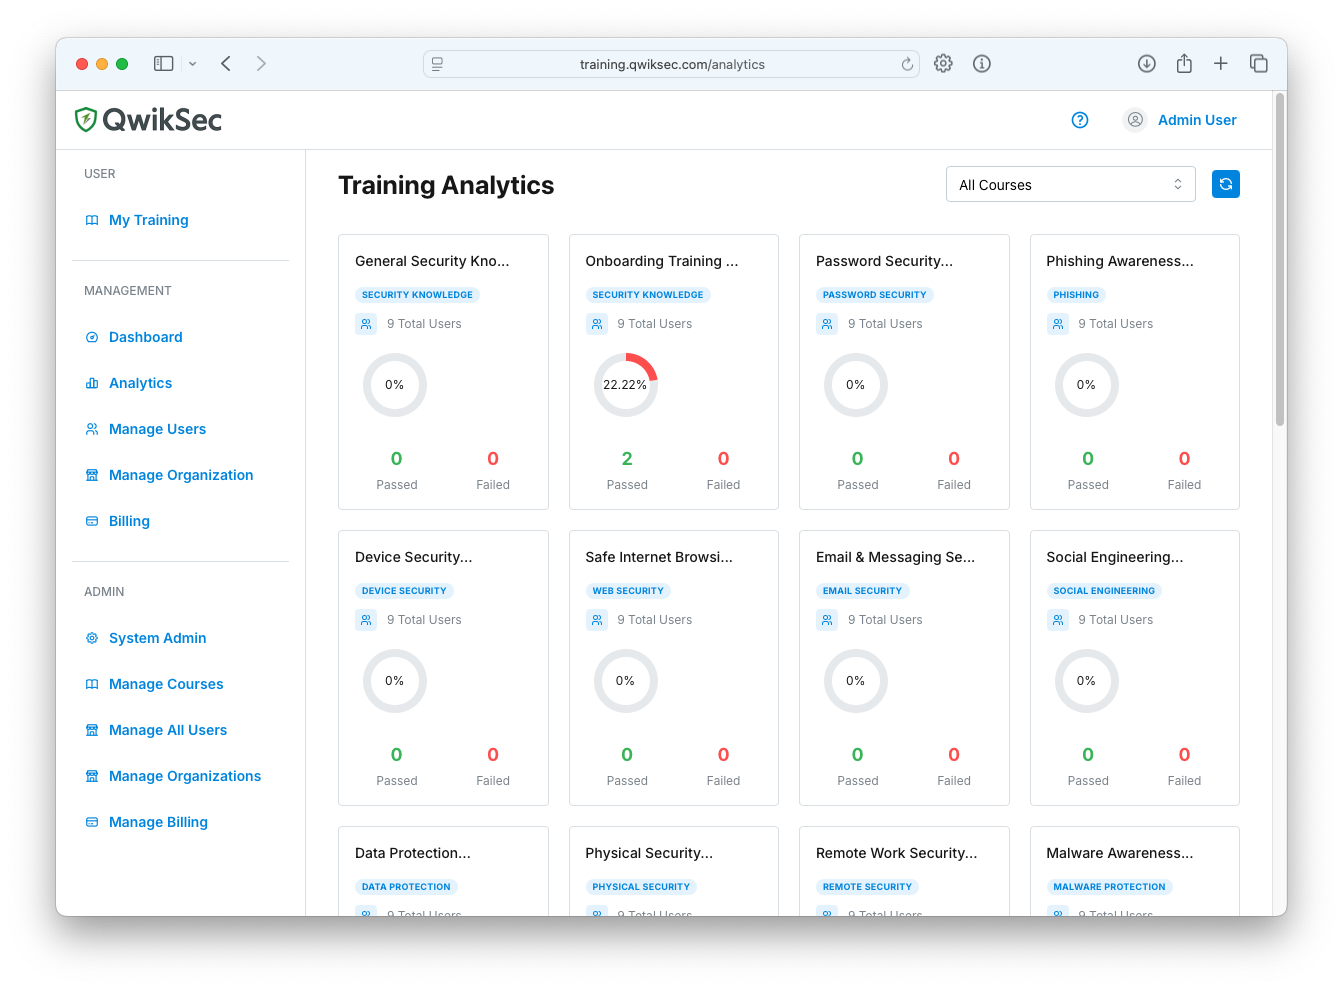Viewport: 1343px width, 990px height.
Task: Click the 0% progress ring on General Security
Action: coord(395,385)
